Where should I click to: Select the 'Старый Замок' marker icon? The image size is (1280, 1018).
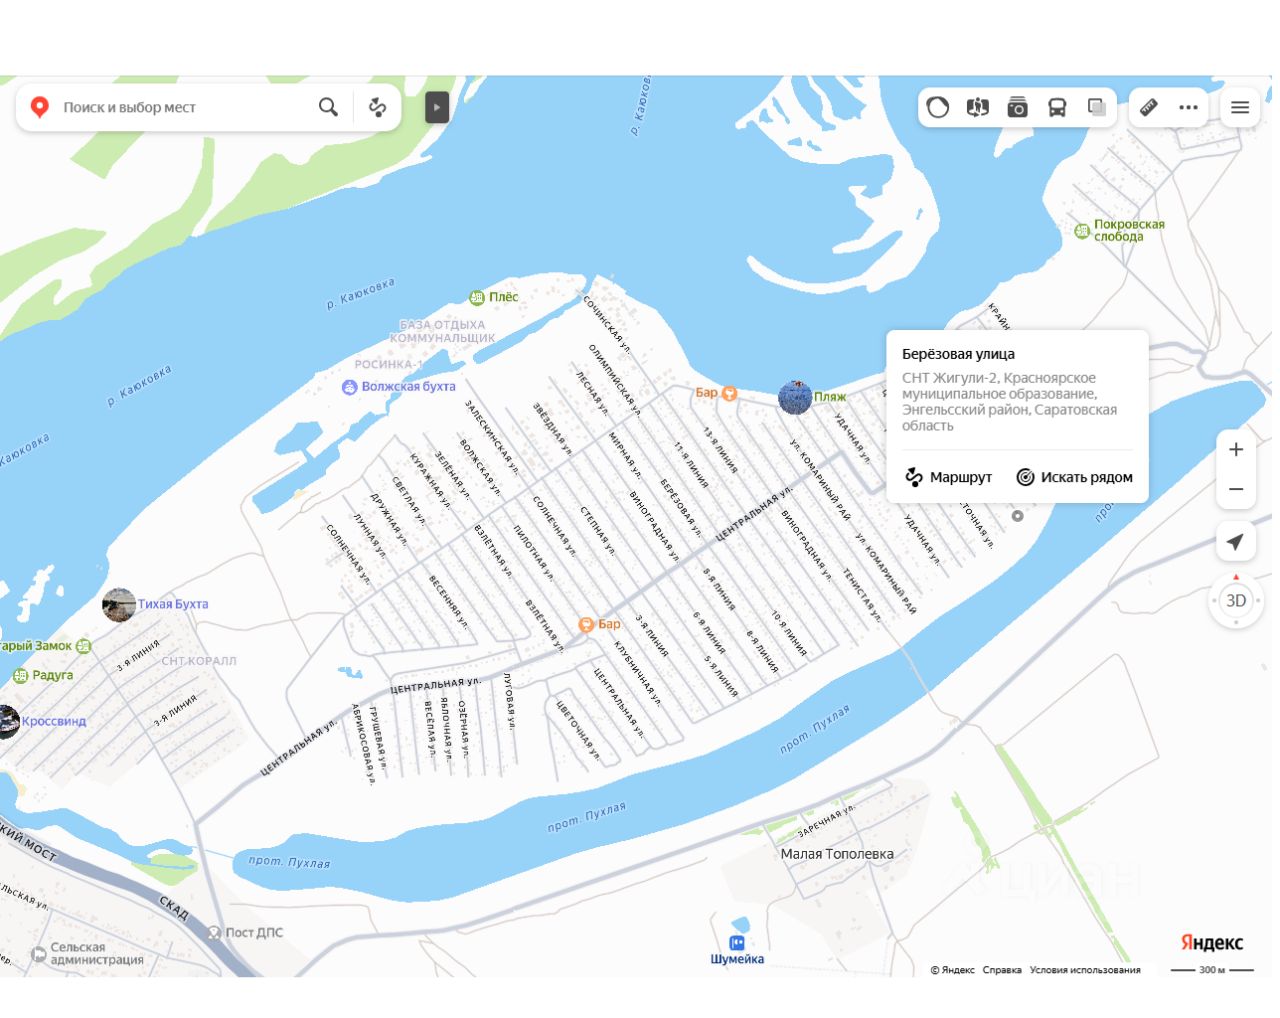pyautogui.click(x=84, y=646)
